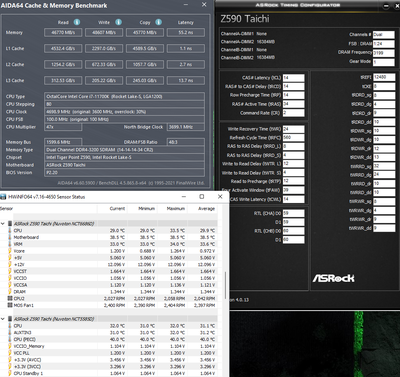Click the Maximum column header
400x377 pixels.
coord(176,209)
